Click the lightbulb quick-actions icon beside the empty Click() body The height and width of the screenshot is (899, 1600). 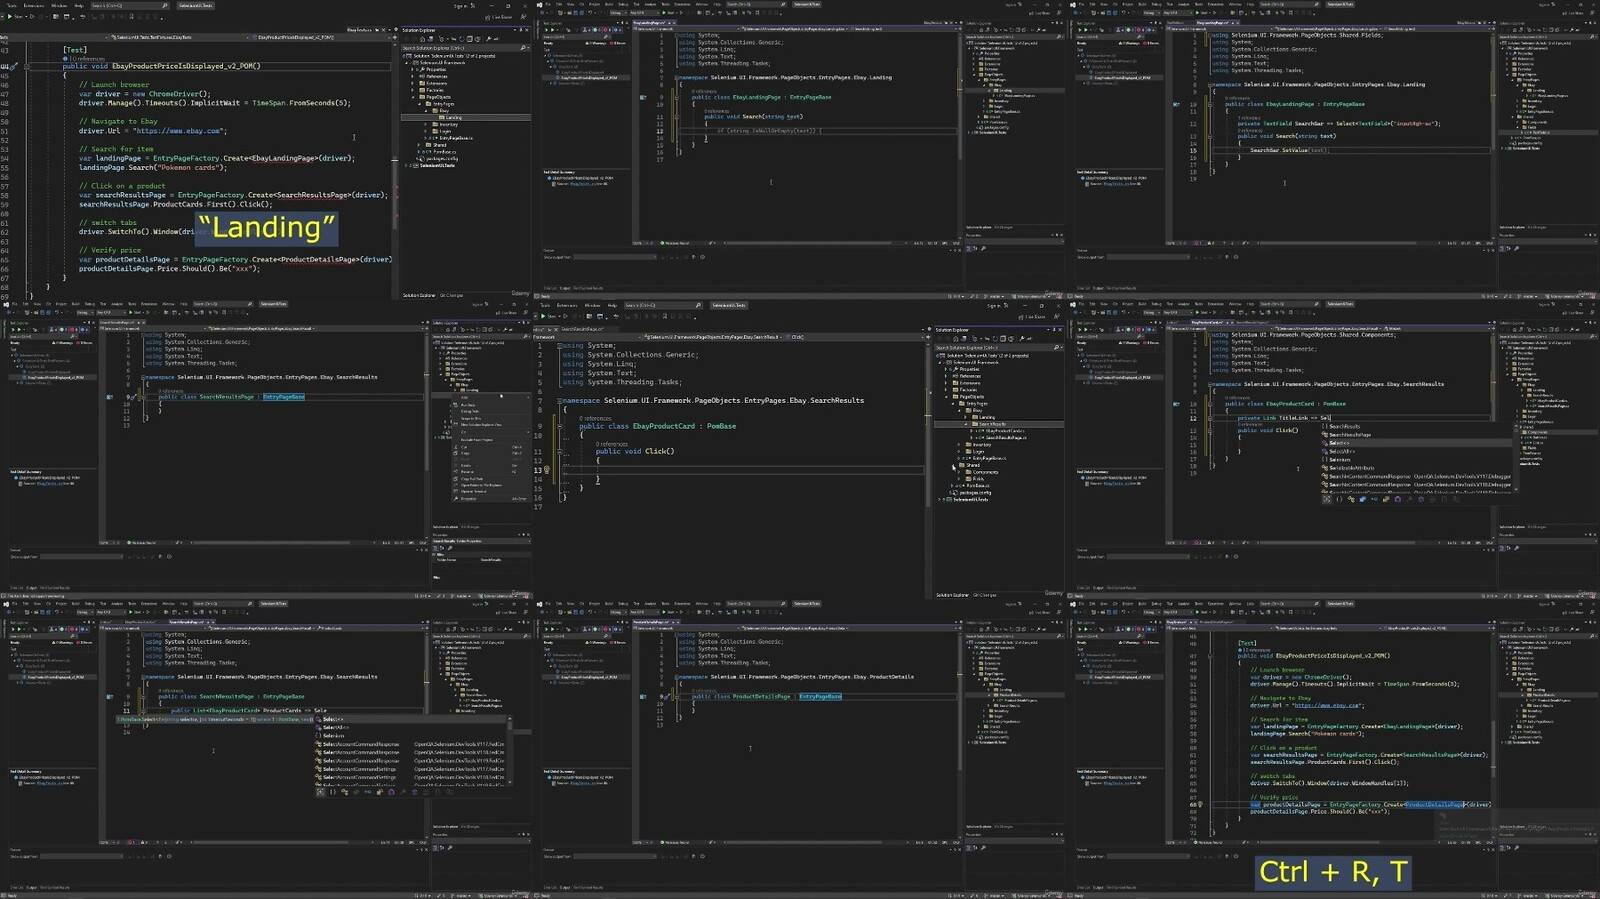[x=547, y=469]
